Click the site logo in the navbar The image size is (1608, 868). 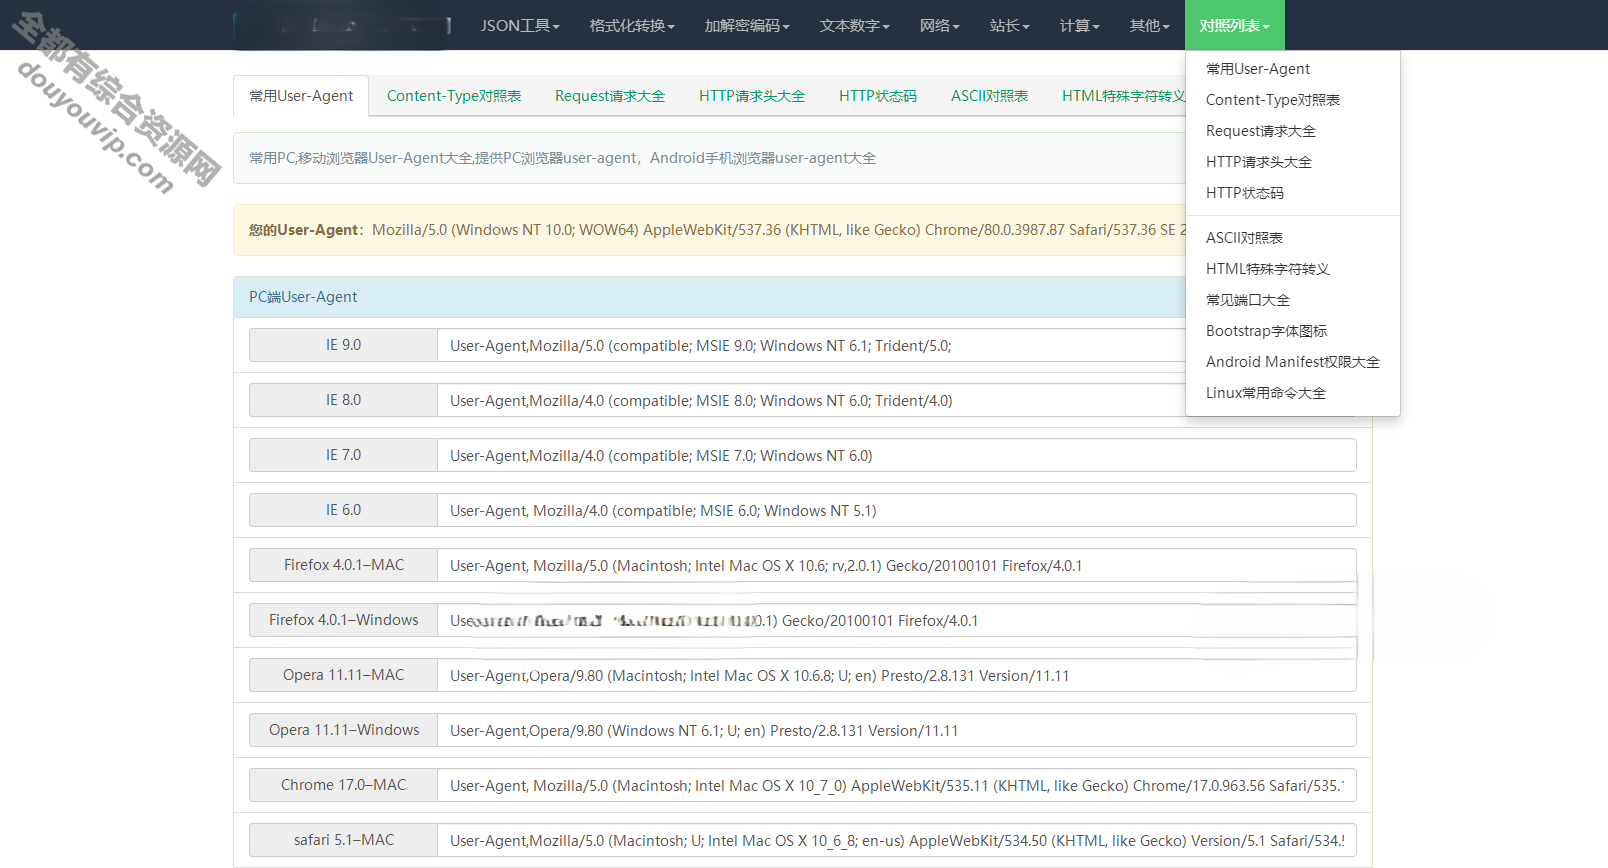(x=342, y=25)
